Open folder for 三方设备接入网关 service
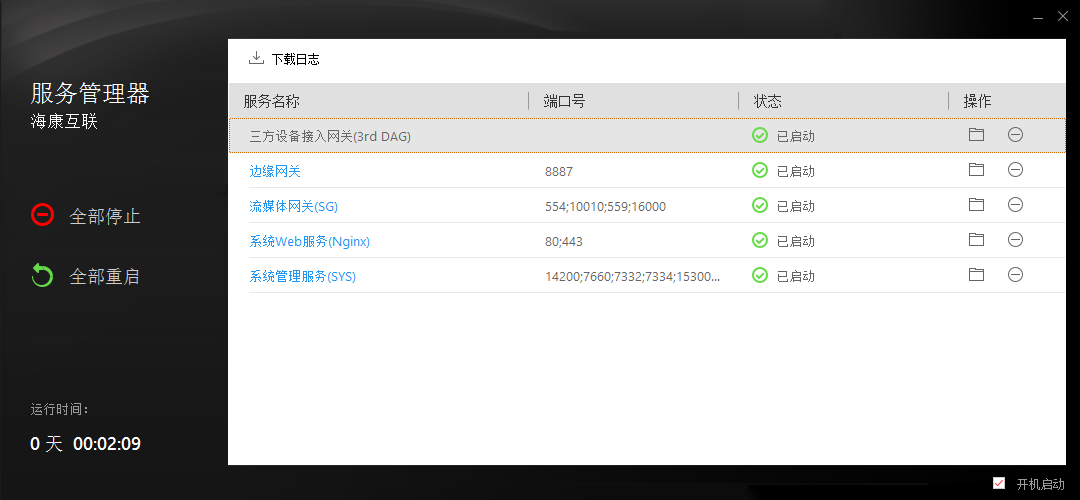The width and height of the screenshot is (1080, 500). [976, 135]
